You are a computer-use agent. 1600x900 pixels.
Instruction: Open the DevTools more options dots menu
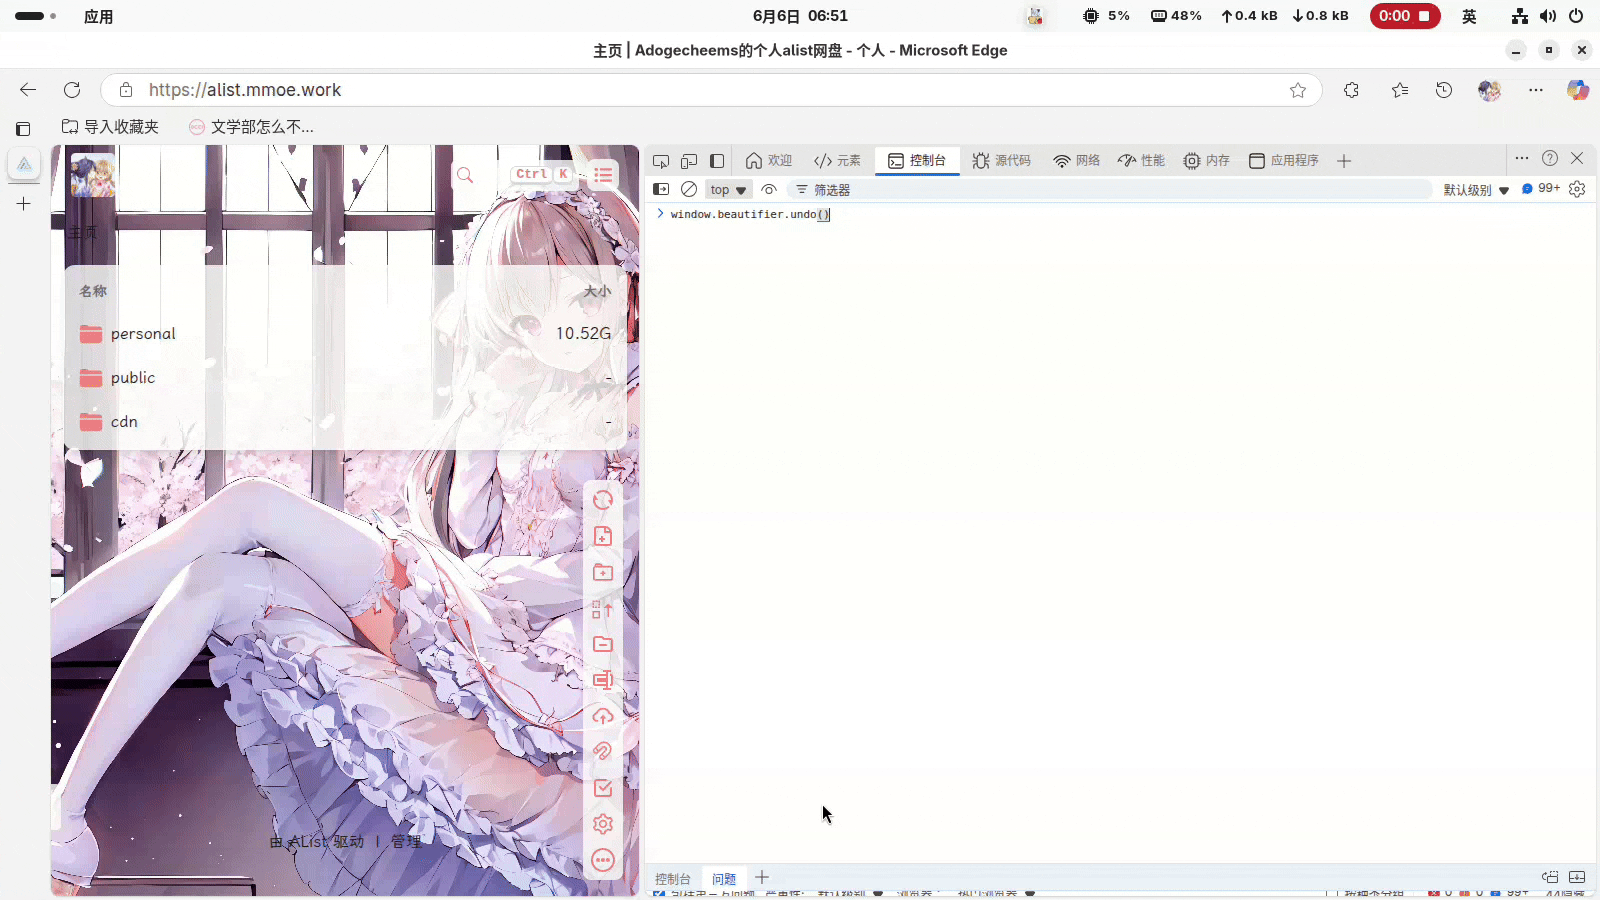pos(1522,158)
